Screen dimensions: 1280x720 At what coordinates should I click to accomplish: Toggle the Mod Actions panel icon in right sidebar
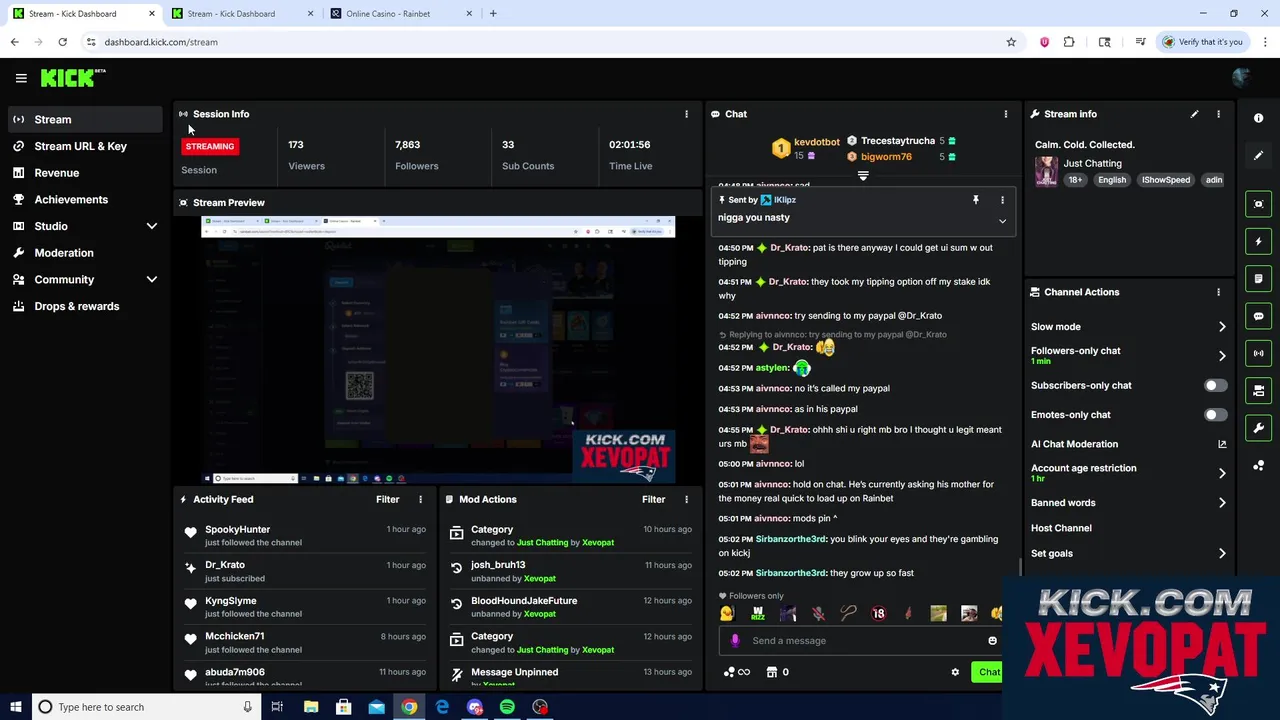pyautogui.click(x=1259, y=279)
